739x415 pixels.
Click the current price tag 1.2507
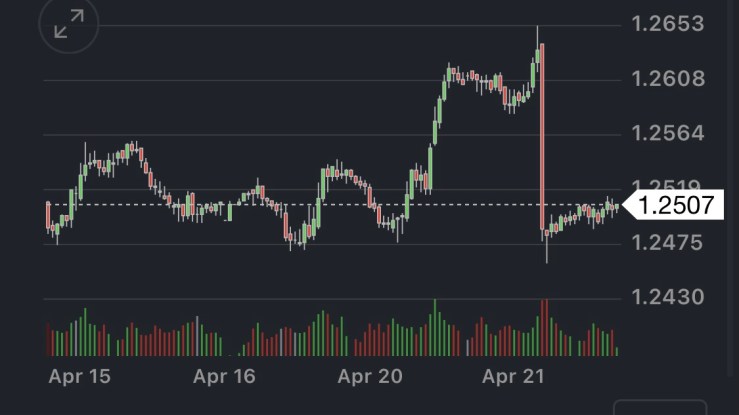pos(676,205)
